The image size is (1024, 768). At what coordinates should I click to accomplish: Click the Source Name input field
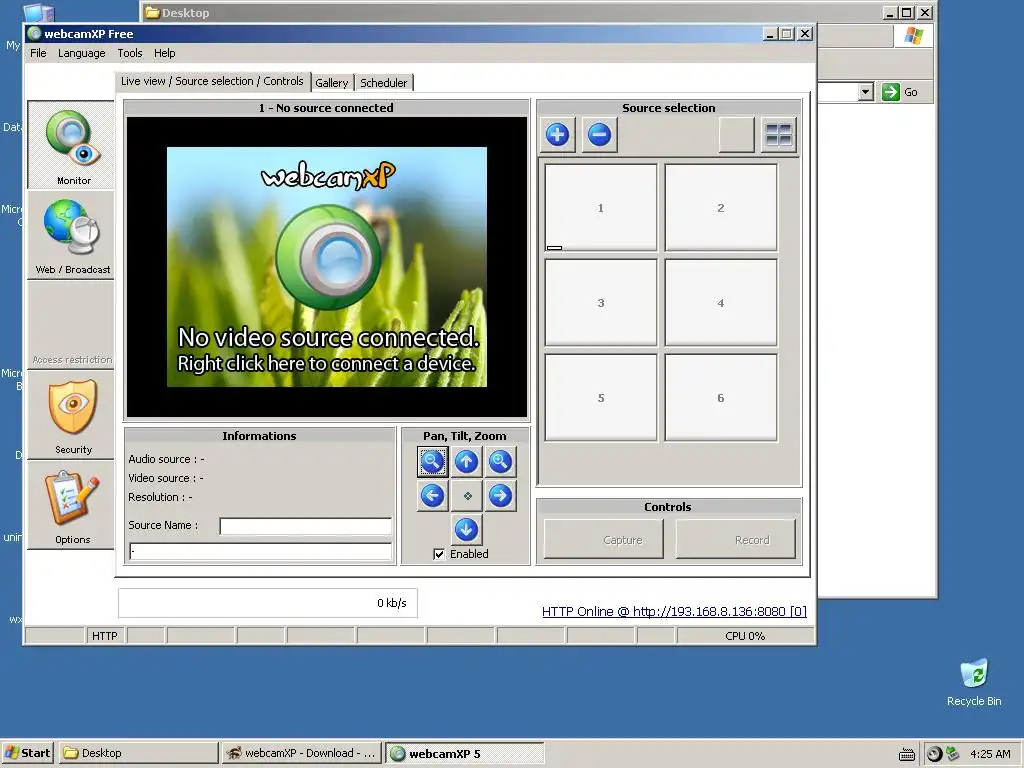pyautogui.click(x=306, y=526)
